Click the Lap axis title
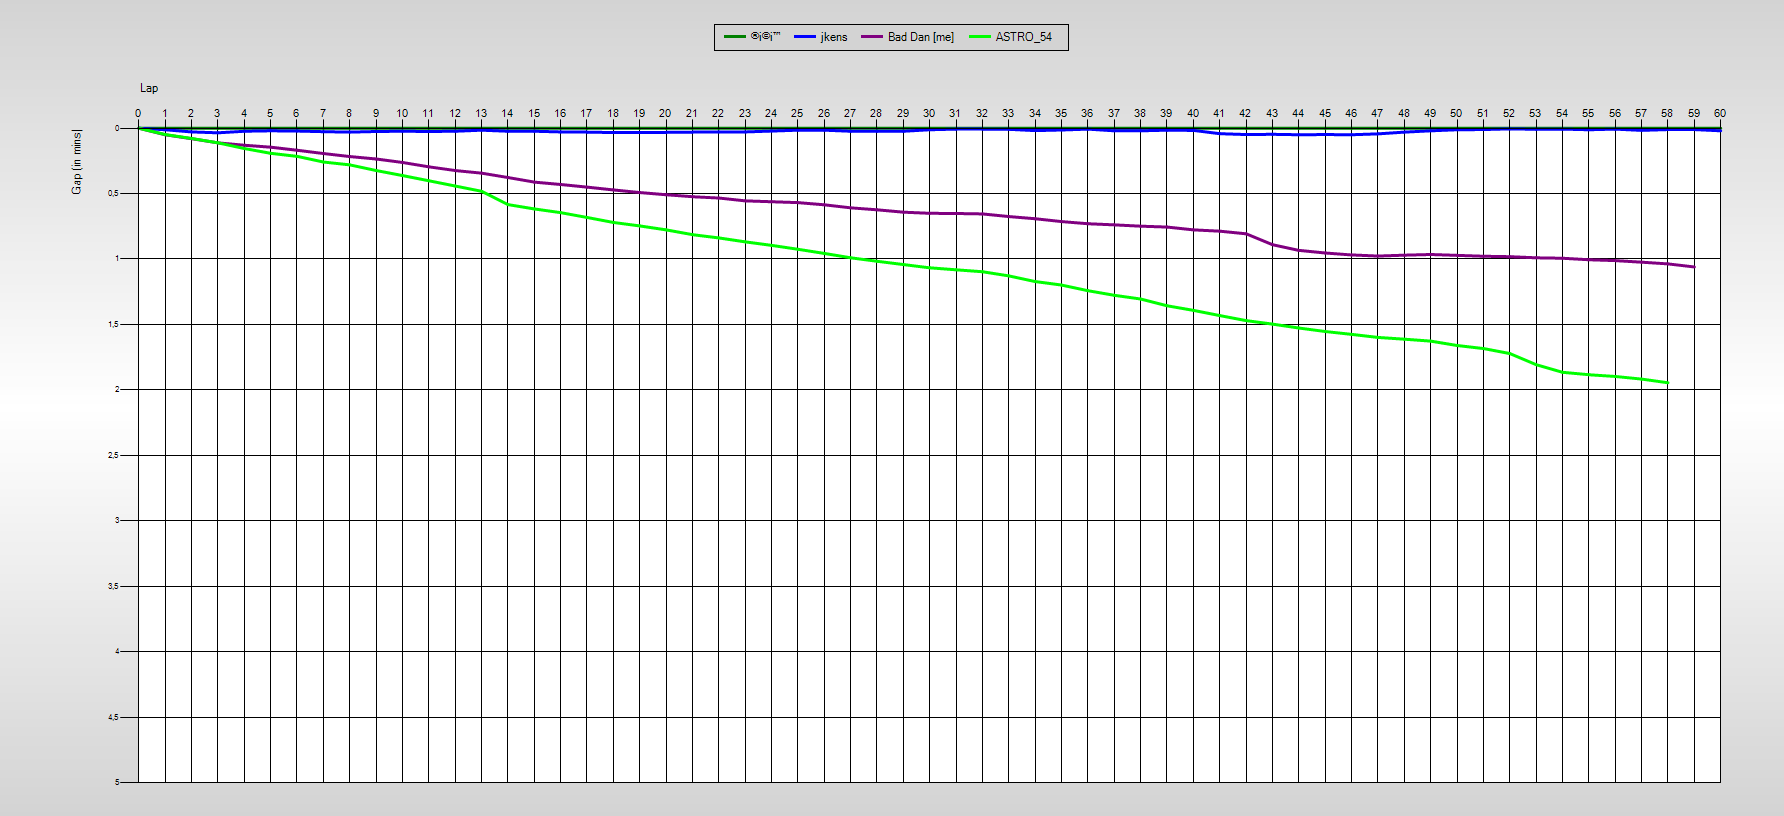Image resolution: width=1784 pixels, height=816 pixels. (x=149, y=88)
